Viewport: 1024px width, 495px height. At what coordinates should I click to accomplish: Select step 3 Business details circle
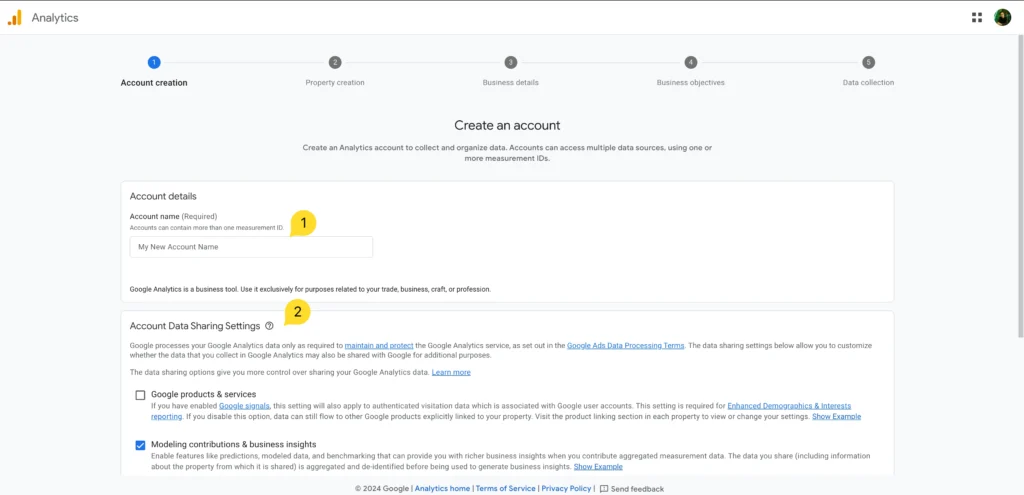[511, 63]
